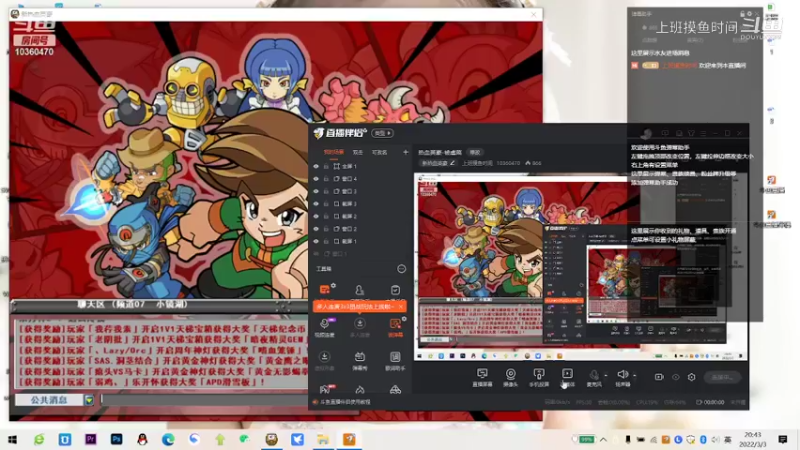800x450 pixels.
Task: Open 弹幕秀 danmaku show tool
Action: tap(360, 360)
